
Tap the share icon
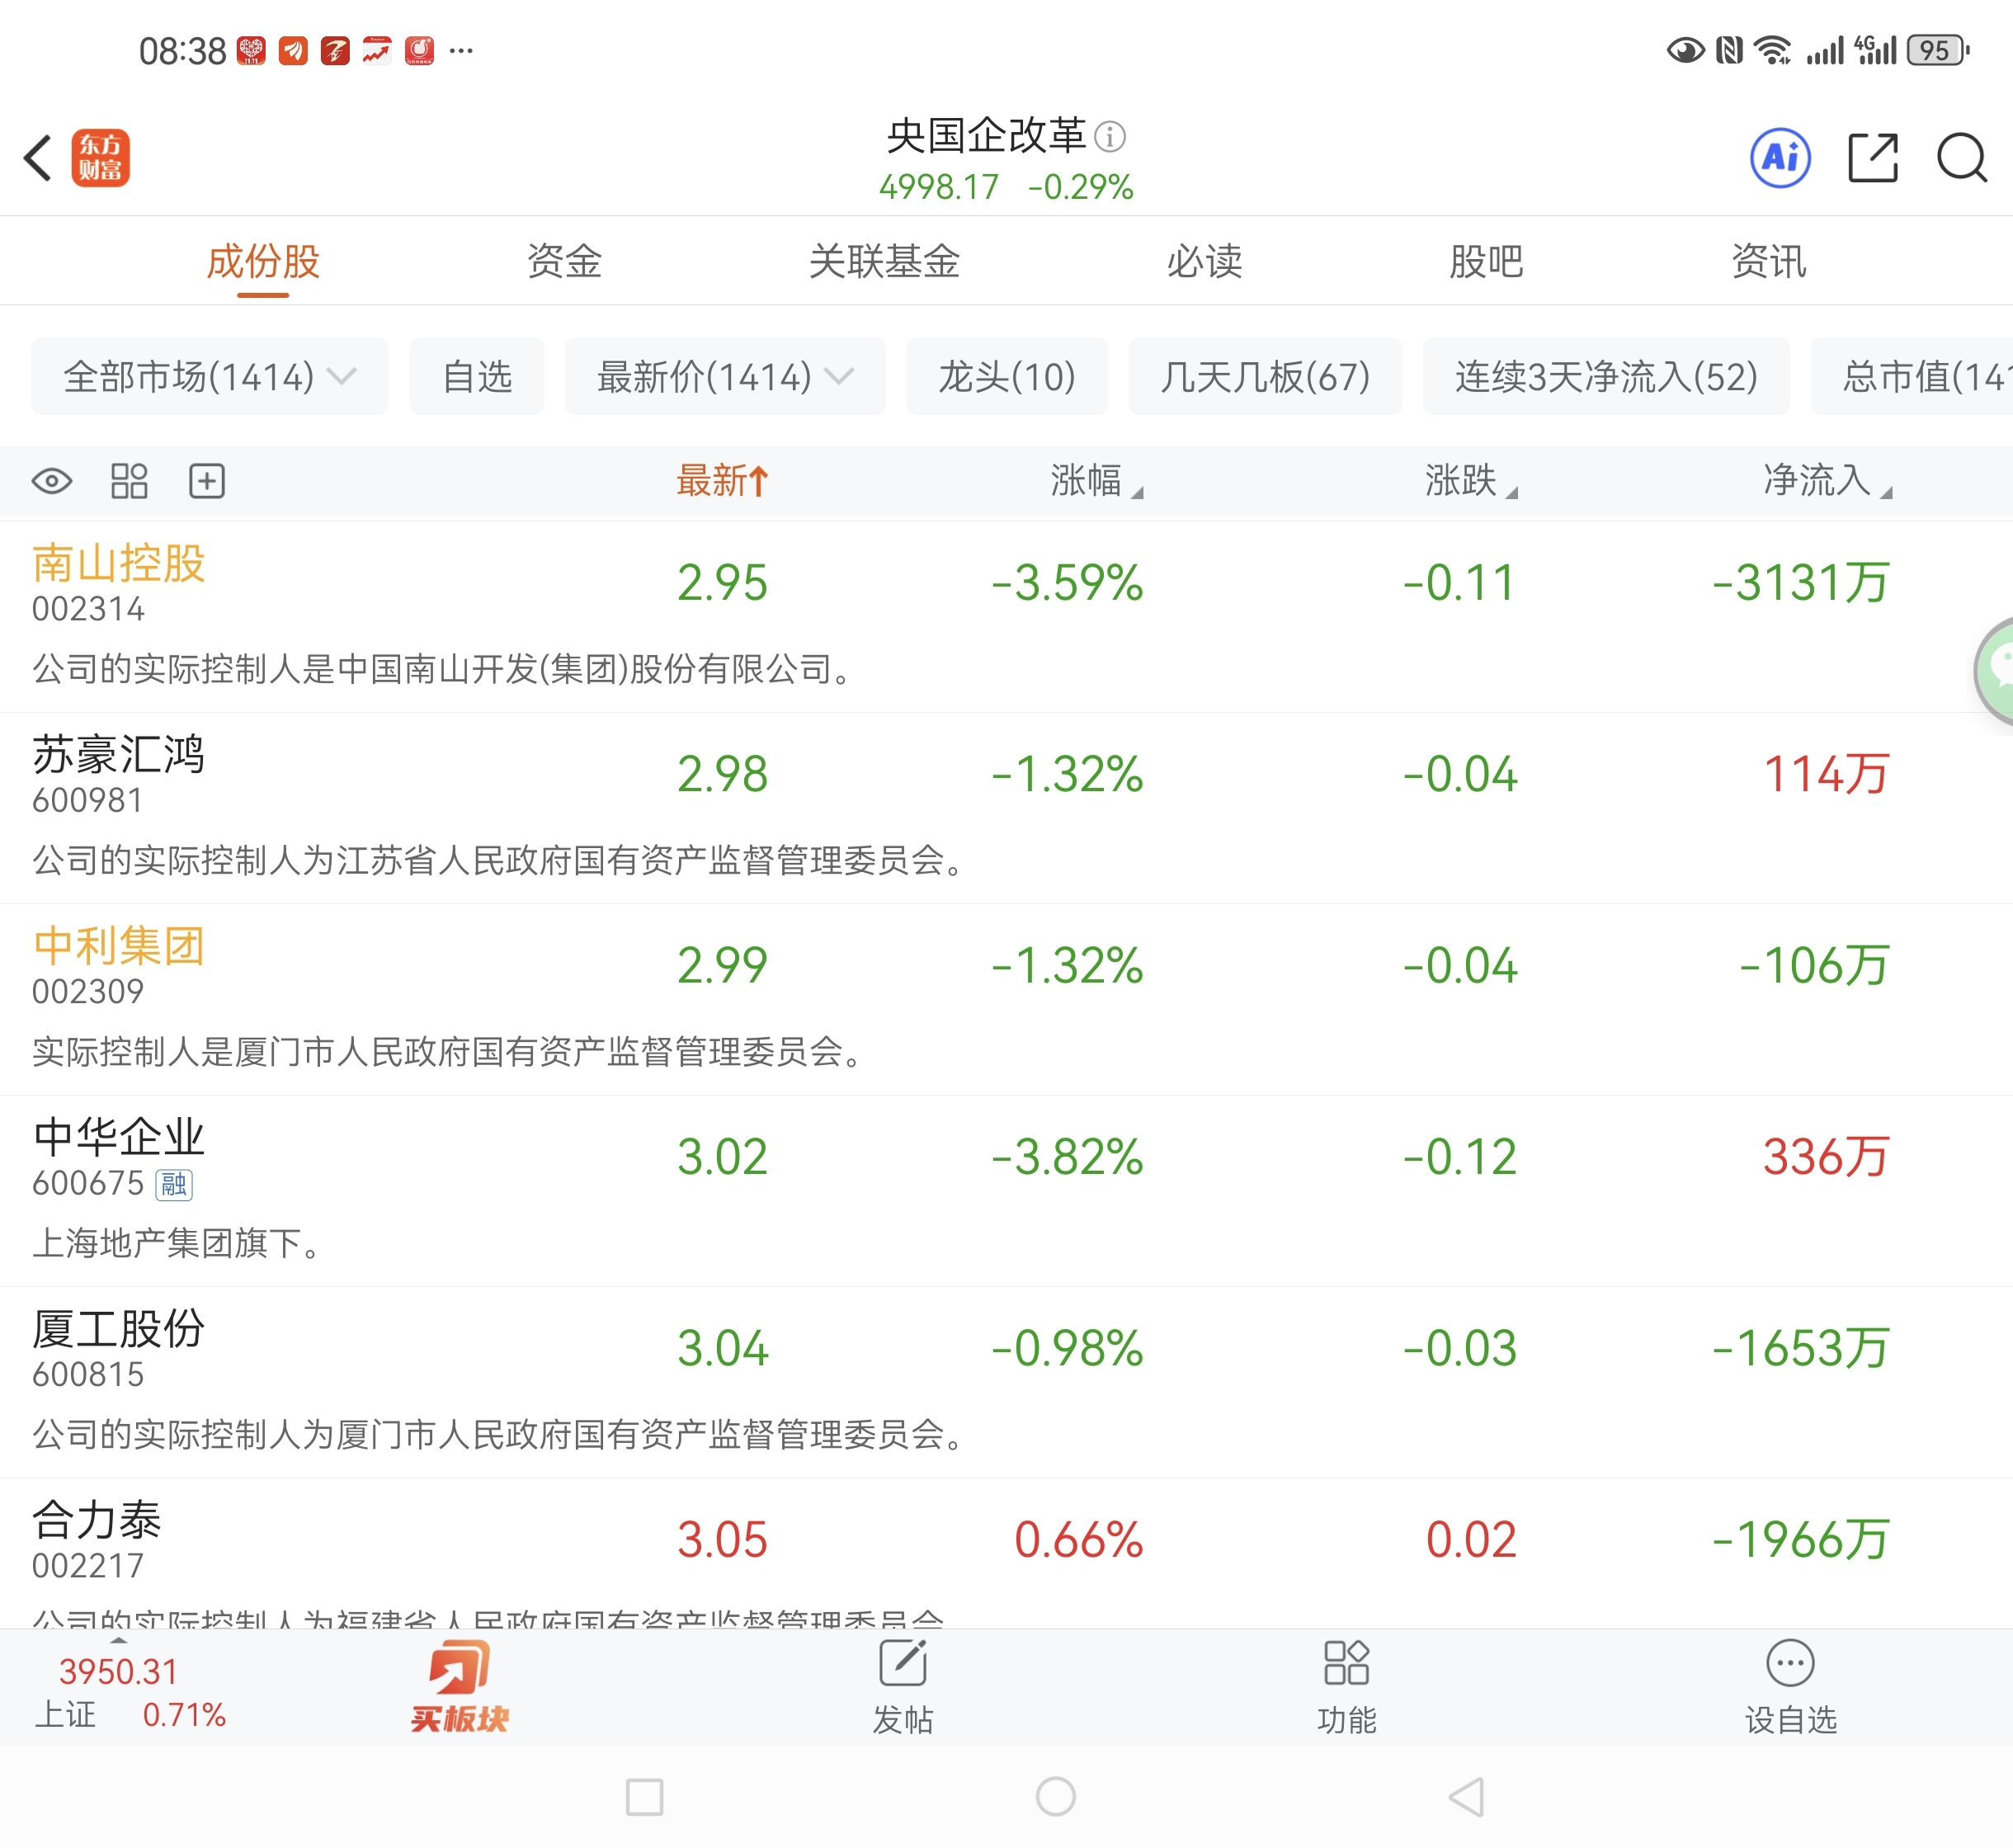(x=1872, y=158)
